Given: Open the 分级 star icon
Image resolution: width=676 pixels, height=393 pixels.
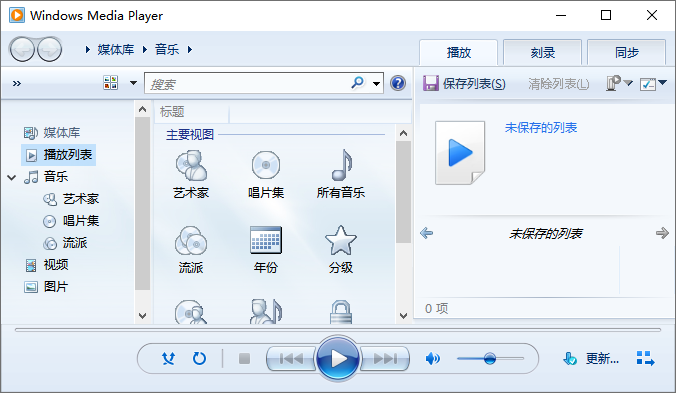Looking at the screenshot, I should (341, 240).
